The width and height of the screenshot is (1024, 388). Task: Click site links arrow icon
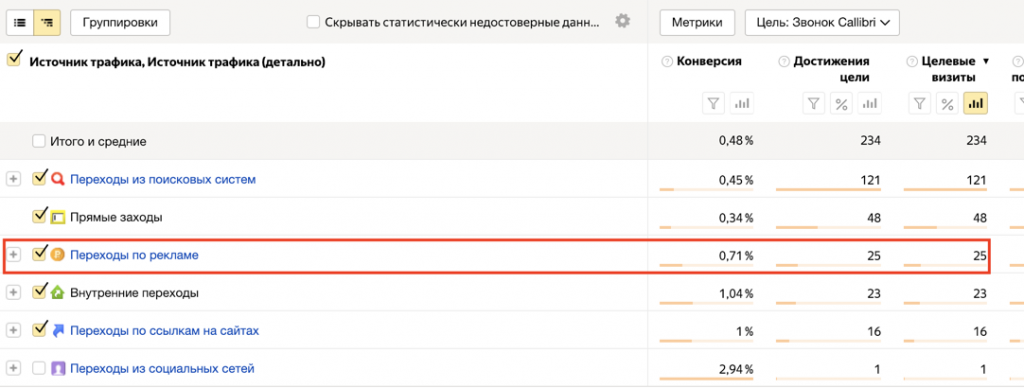(57, 331)
